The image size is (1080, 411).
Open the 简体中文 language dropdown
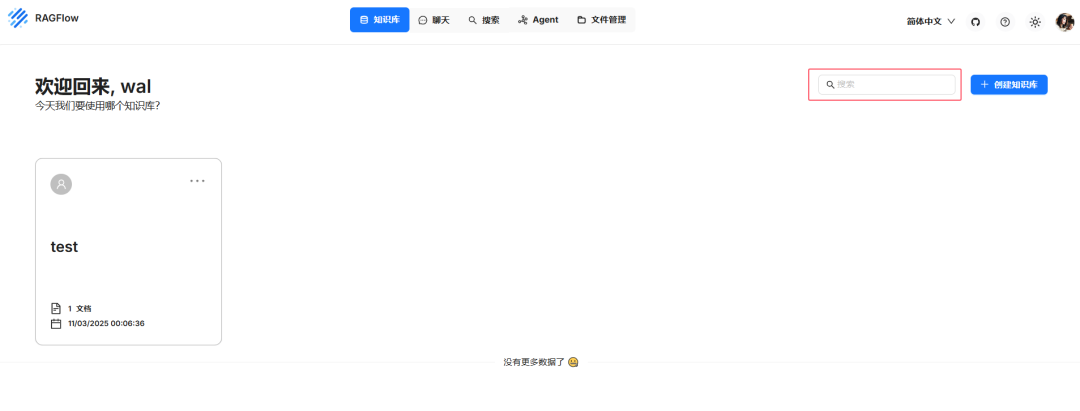pos(931,21)
